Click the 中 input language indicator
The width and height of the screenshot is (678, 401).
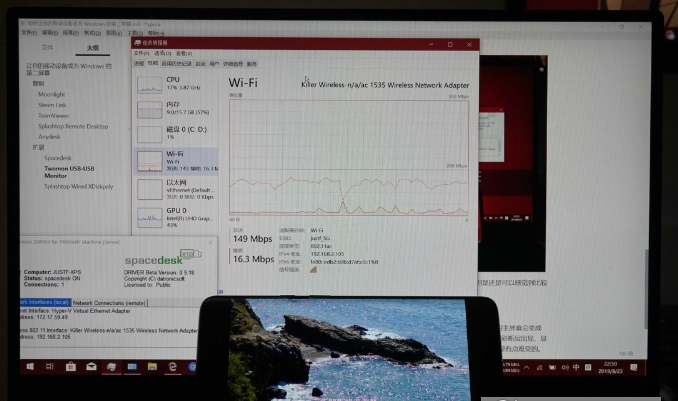(576, 367)
